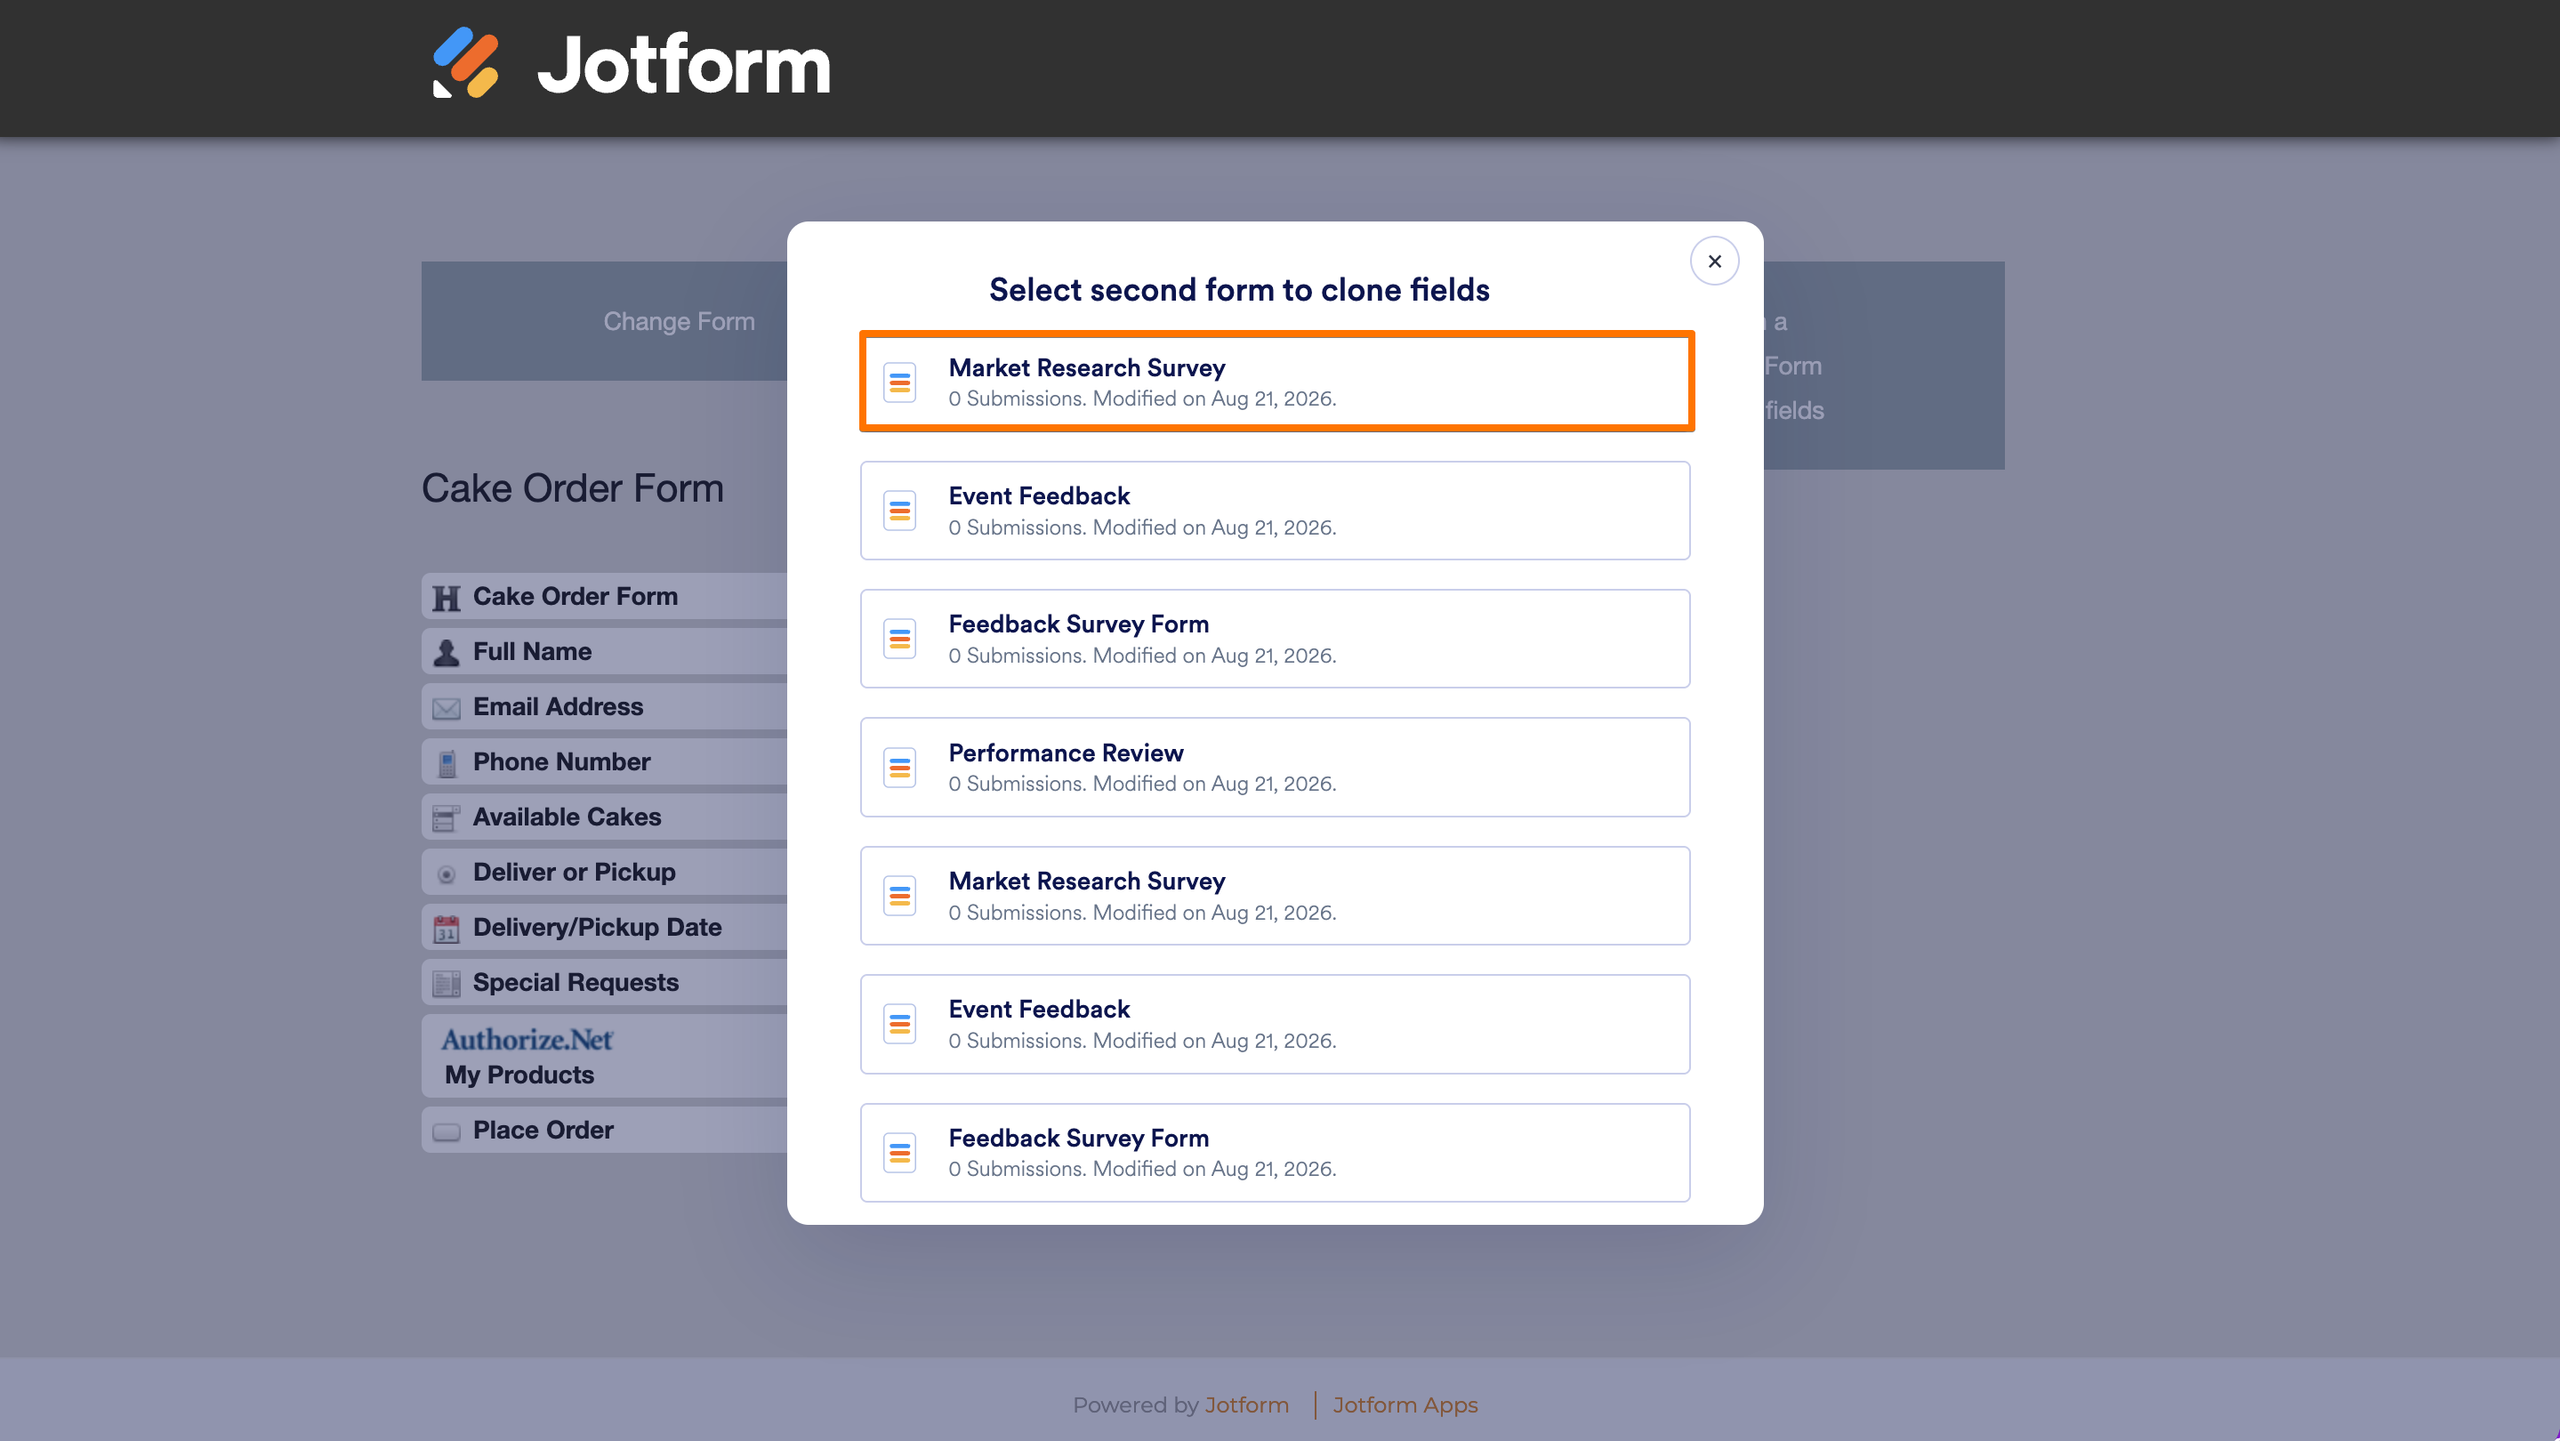Select the Delivery/Pickup Date field
The width and height of the screenshot is (2560, 1441).
[x=604, y=927]
